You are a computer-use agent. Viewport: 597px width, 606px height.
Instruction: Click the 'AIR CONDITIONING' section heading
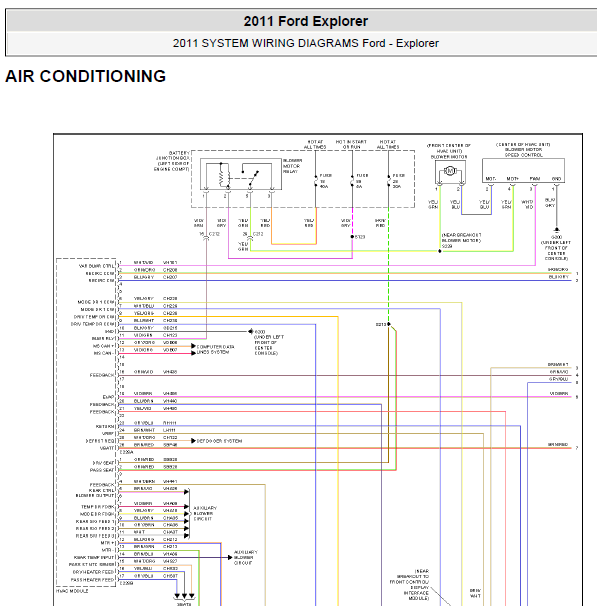pos(85,76)
